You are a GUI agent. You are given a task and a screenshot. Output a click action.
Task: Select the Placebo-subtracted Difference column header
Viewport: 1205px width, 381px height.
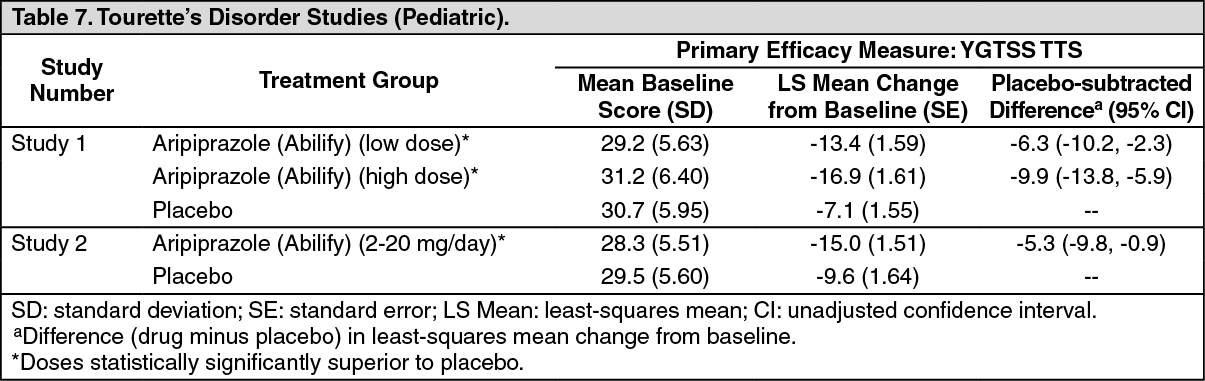(x=1091, y=96)
